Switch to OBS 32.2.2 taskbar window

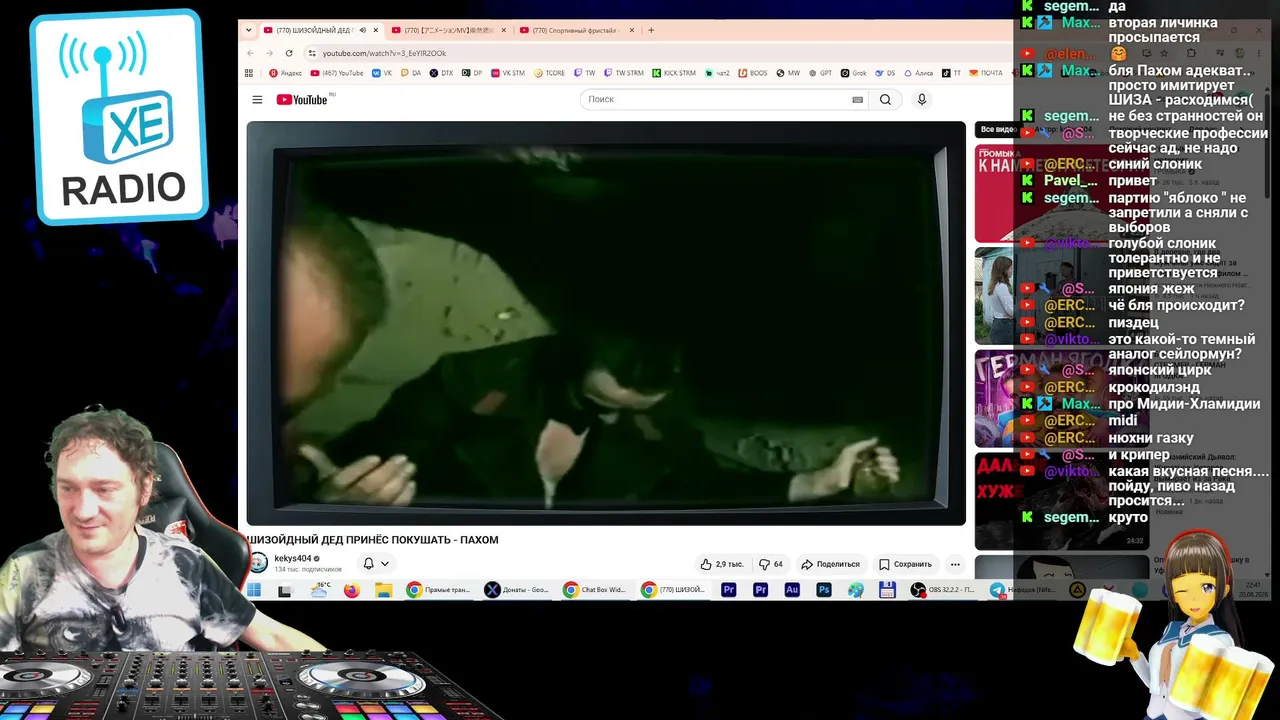click(x=942, y=590)
